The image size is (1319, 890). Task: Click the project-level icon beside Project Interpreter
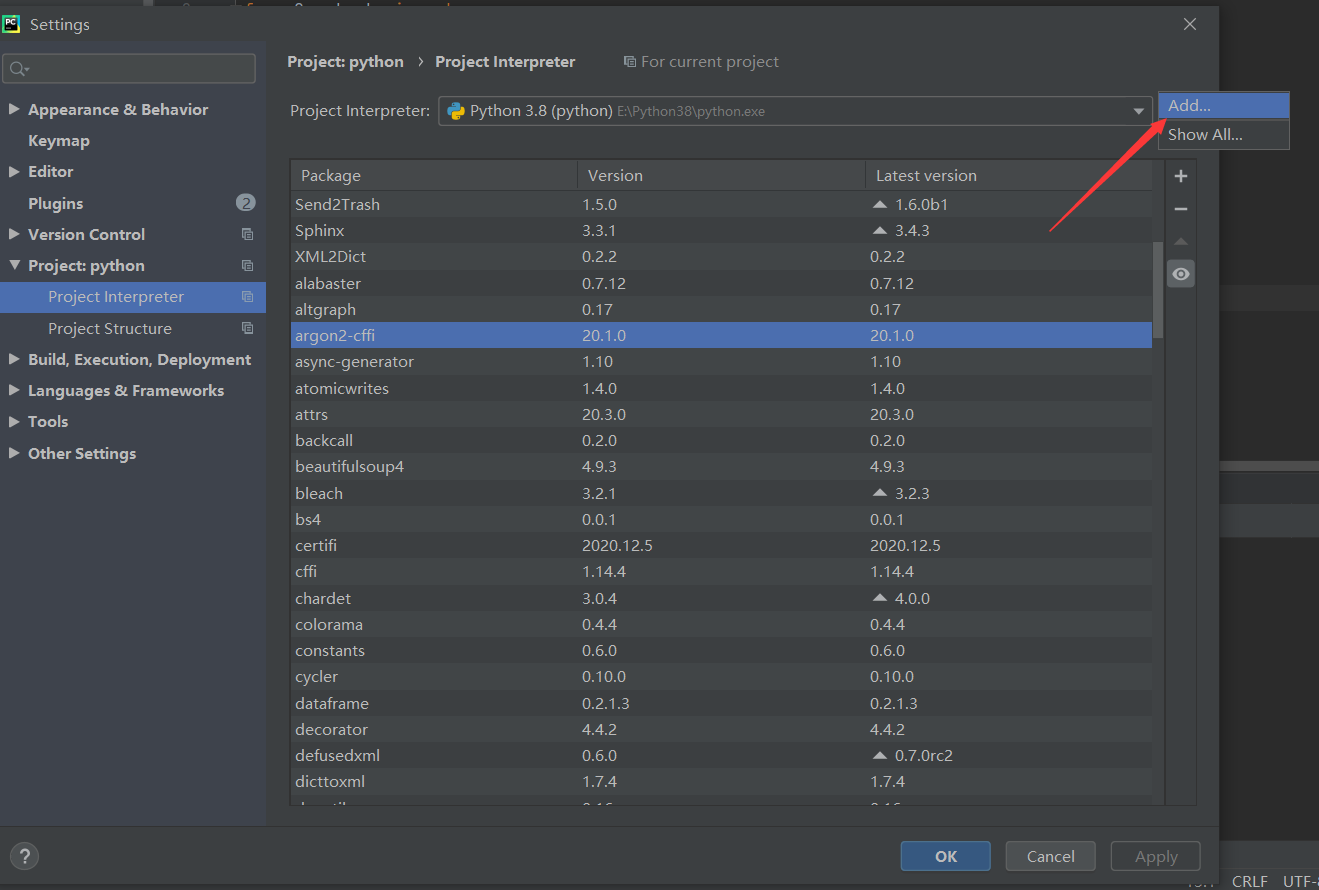(247, 297)
